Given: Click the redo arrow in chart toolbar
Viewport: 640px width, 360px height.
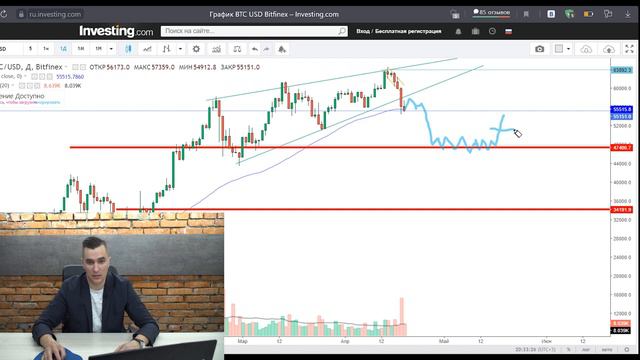Looking at the screenshot, I should (267, 49).
